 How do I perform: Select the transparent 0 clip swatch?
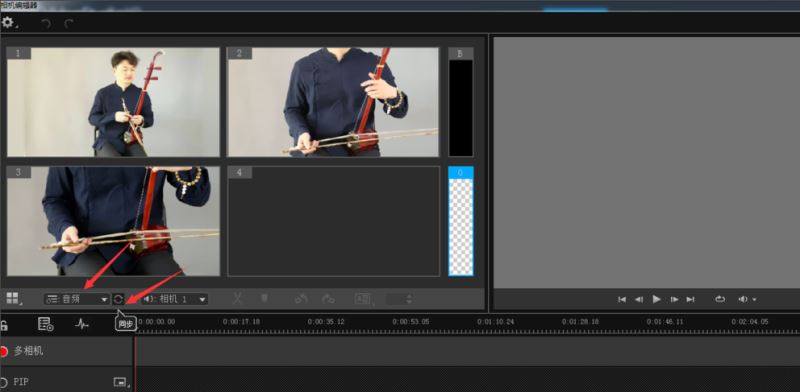(461, 220)
